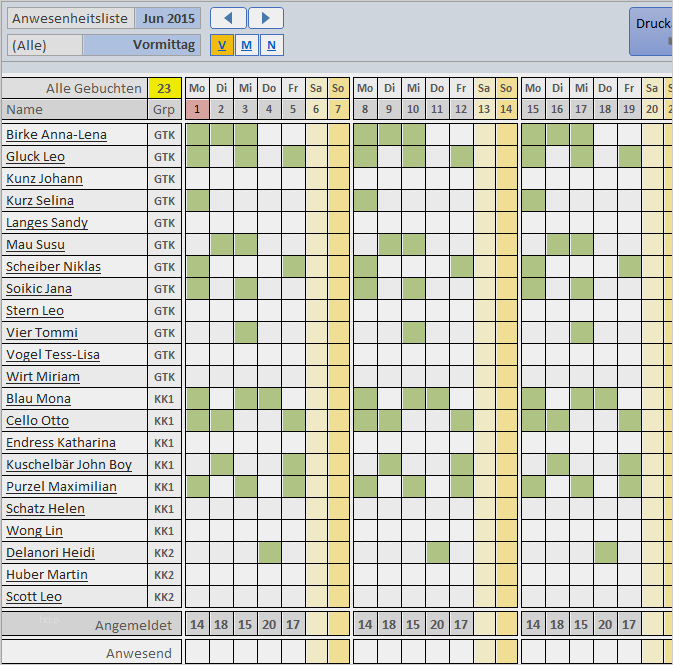The image size is (673, 665).
Task: Click Delanori Heidi's attendance cell on day 4
Action: tap(269, 553)
